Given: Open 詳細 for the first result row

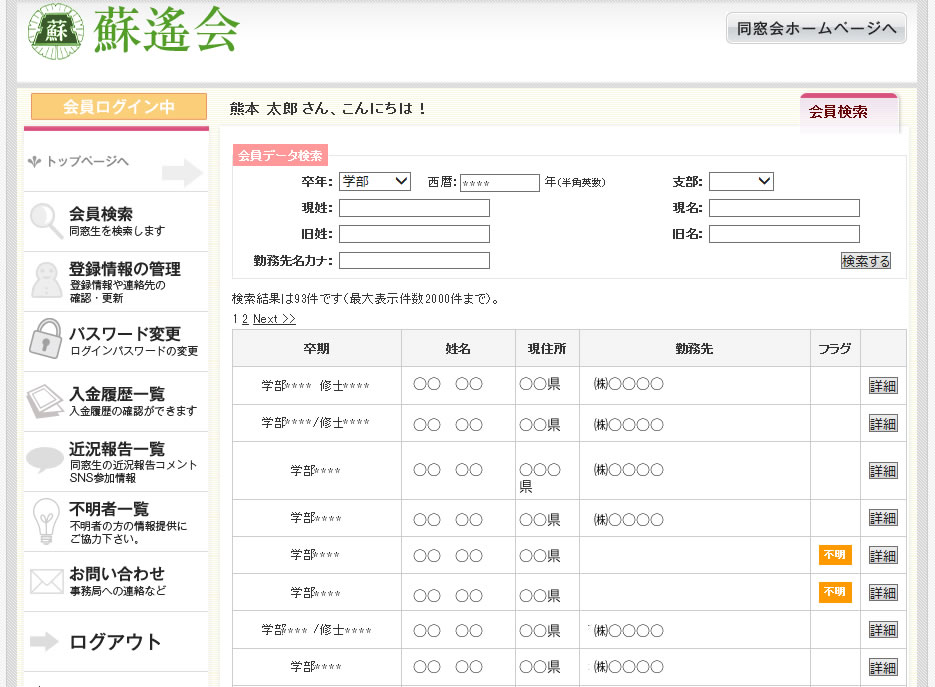Looking at the screenshot, I should pyautogui.click(x=882, y=386).
